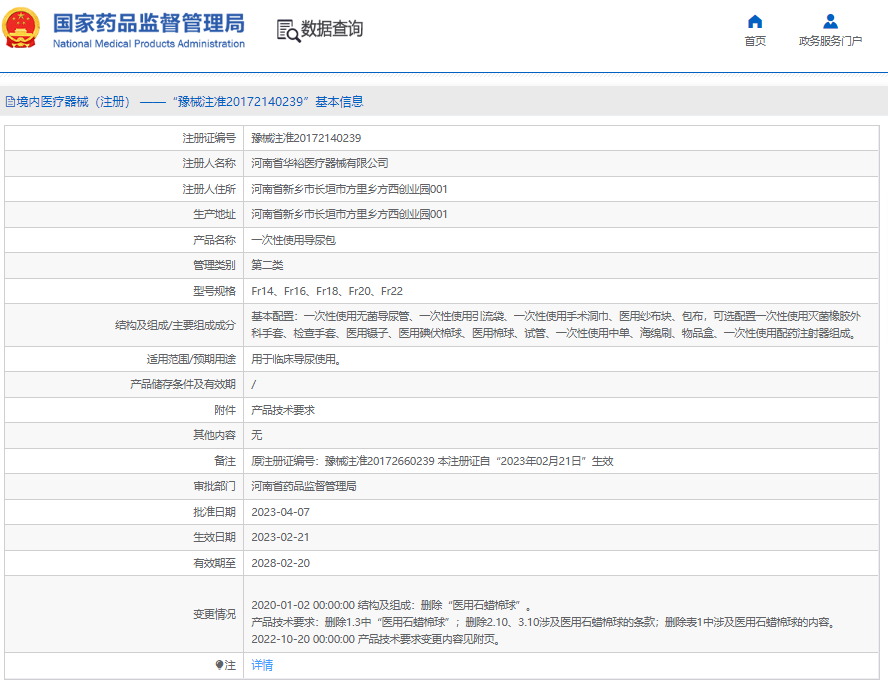This screenshot has width=888, height=689.
Task: Open the government service portal user icon
Action: click(830, 22)
